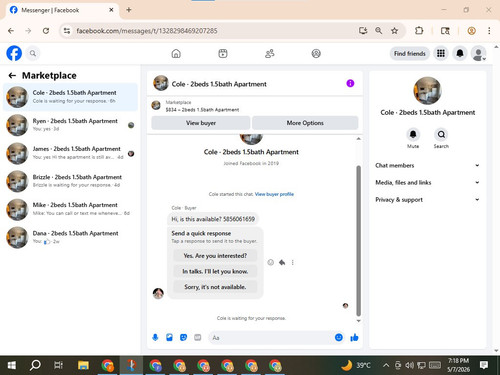
Task: Open the Notifications bell in header
Action: tap(460, 53)
